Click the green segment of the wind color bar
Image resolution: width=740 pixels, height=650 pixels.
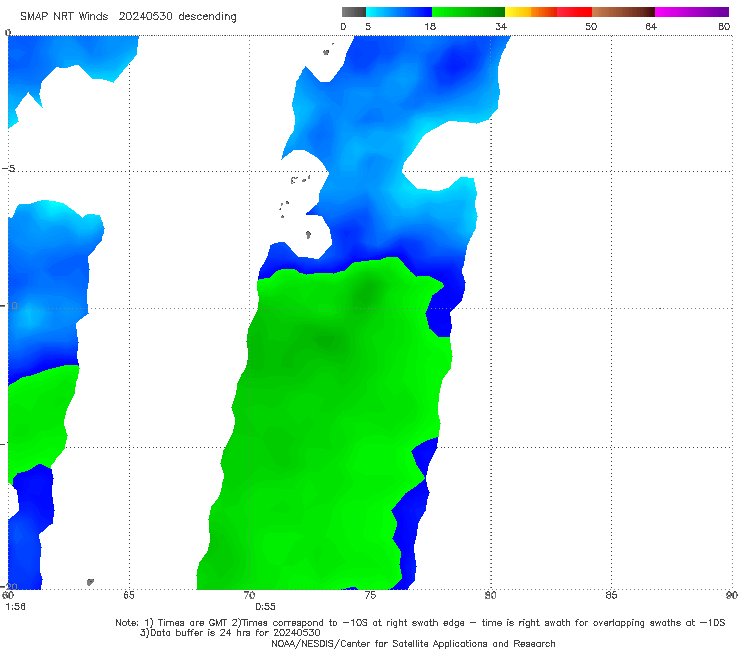click(469, 12)
